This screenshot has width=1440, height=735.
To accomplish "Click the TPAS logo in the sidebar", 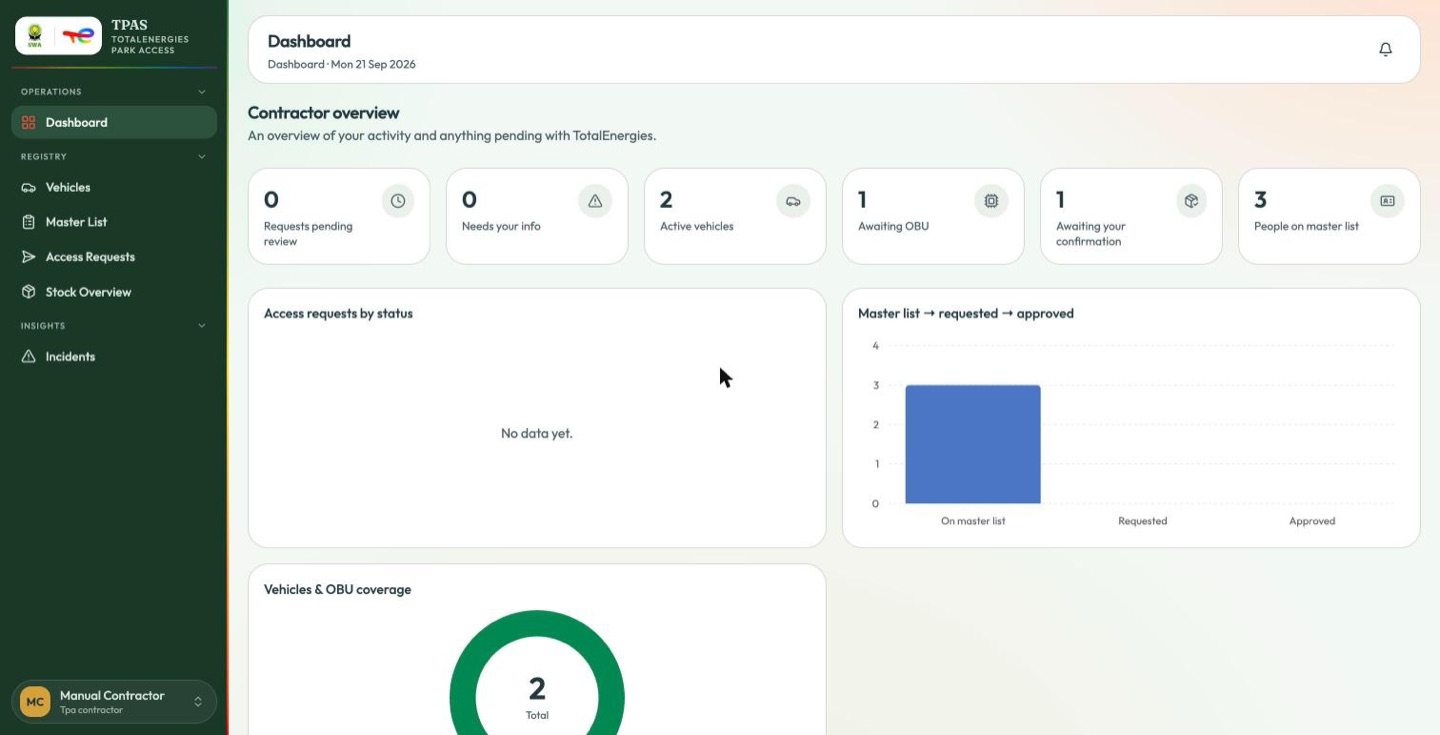I will (x=58, y=36).
